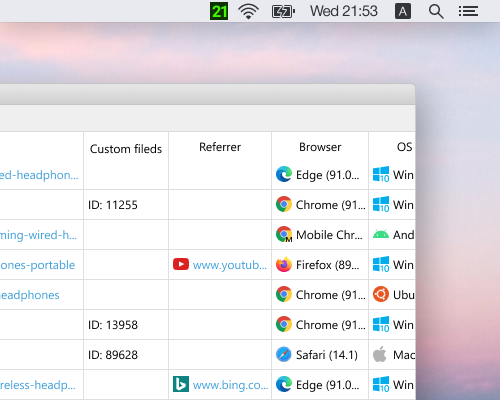
Task: Click the Mobile Chrome browser icon
Action: click(284, 234)
